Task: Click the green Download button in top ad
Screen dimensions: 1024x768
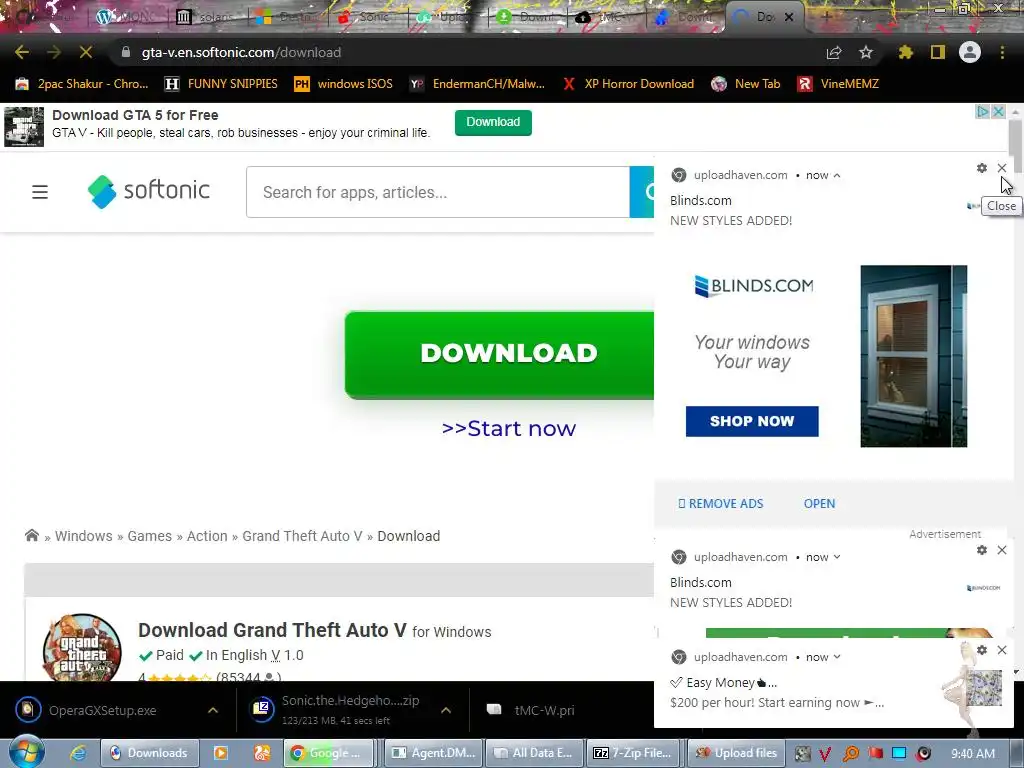Action: pos(493,122)
